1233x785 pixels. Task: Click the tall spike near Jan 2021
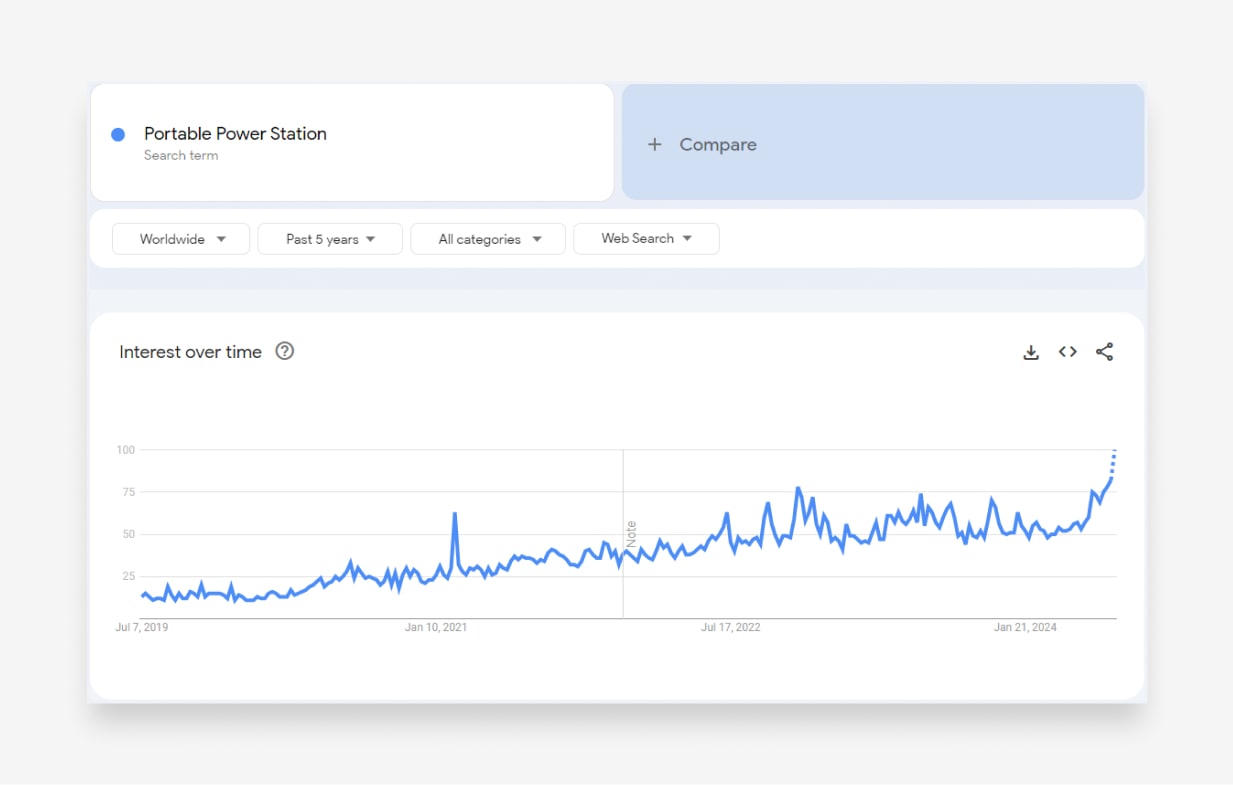pyautogui.click(x=455, y=515)
